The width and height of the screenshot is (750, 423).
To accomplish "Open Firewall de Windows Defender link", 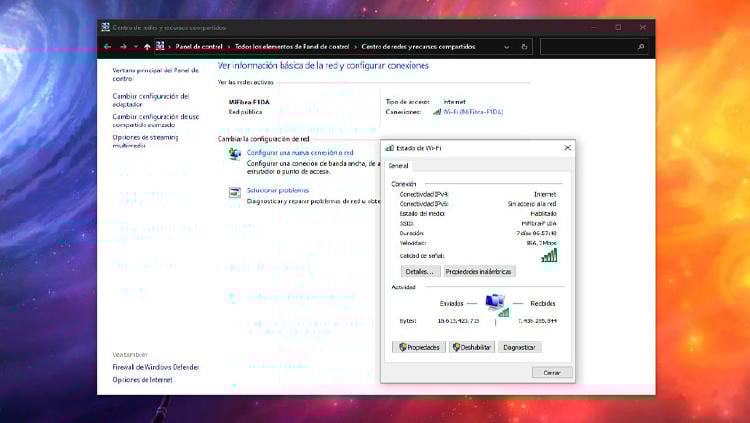I will [x=155, y=367].
